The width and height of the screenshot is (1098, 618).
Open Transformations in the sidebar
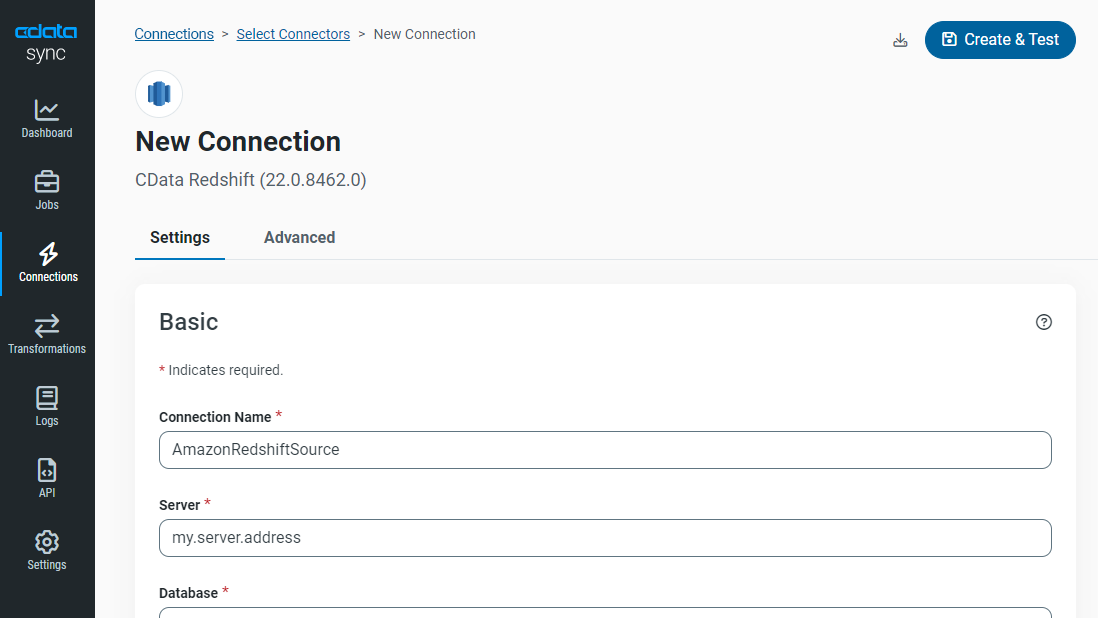[47, 334]
